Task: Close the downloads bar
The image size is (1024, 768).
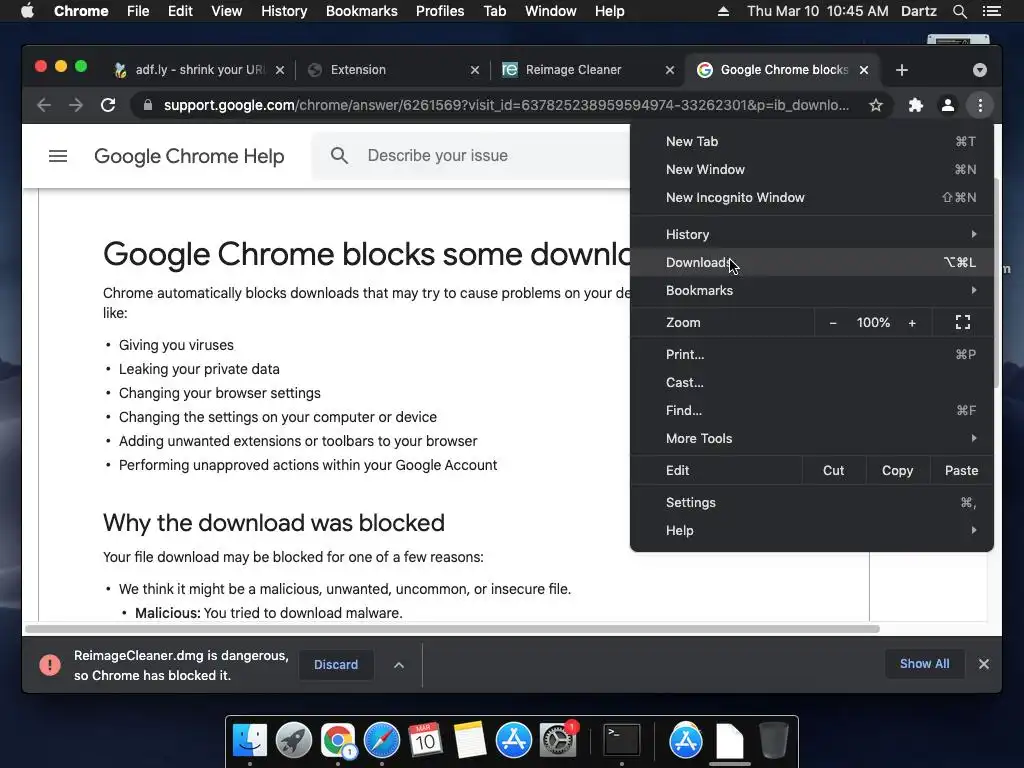Action: (x=984, y=664)
